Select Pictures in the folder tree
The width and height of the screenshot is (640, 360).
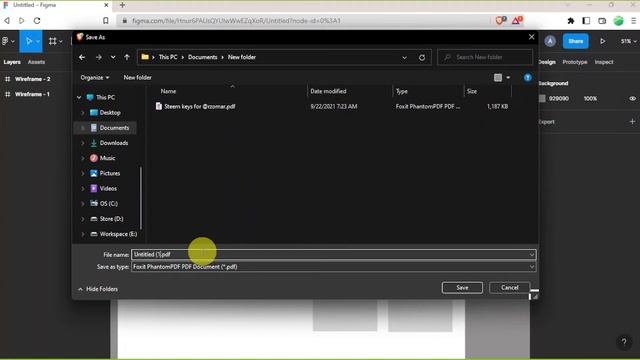click(x=110, y=173)
